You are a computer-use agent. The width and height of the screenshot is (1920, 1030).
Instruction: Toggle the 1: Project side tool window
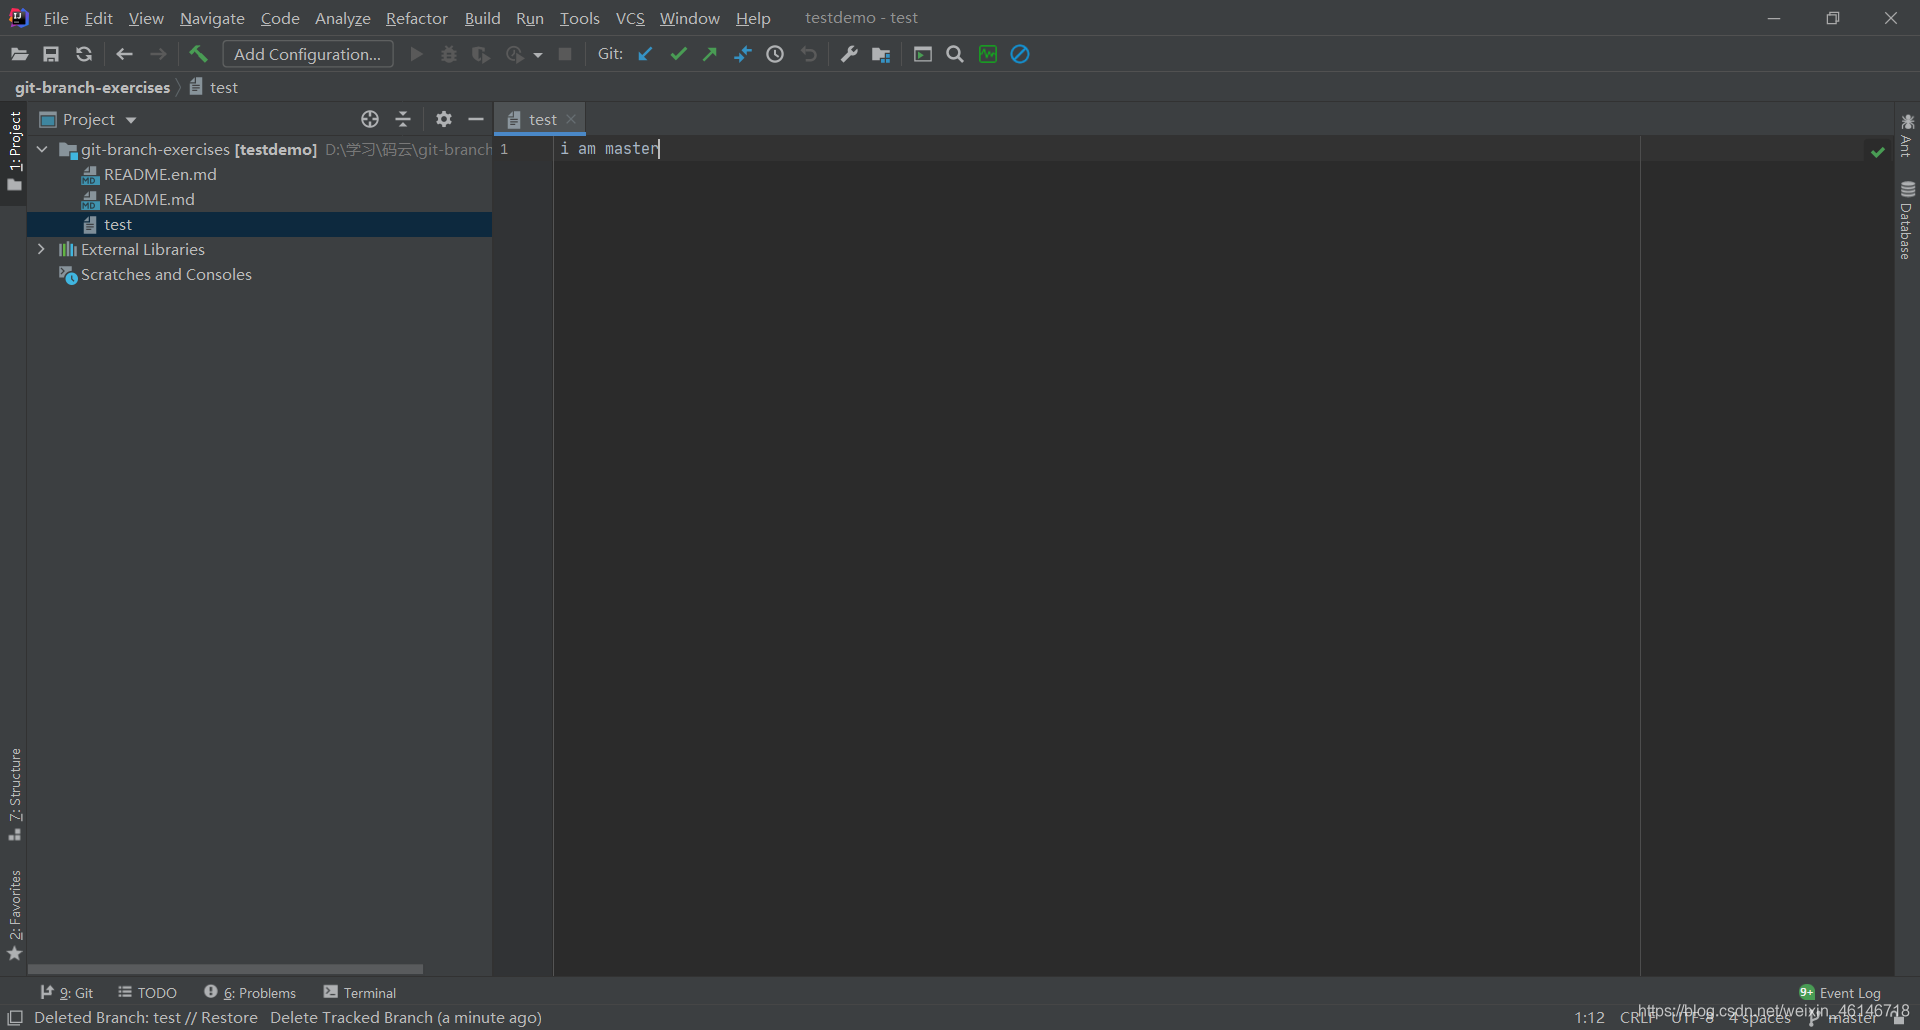tap(14, 151)
